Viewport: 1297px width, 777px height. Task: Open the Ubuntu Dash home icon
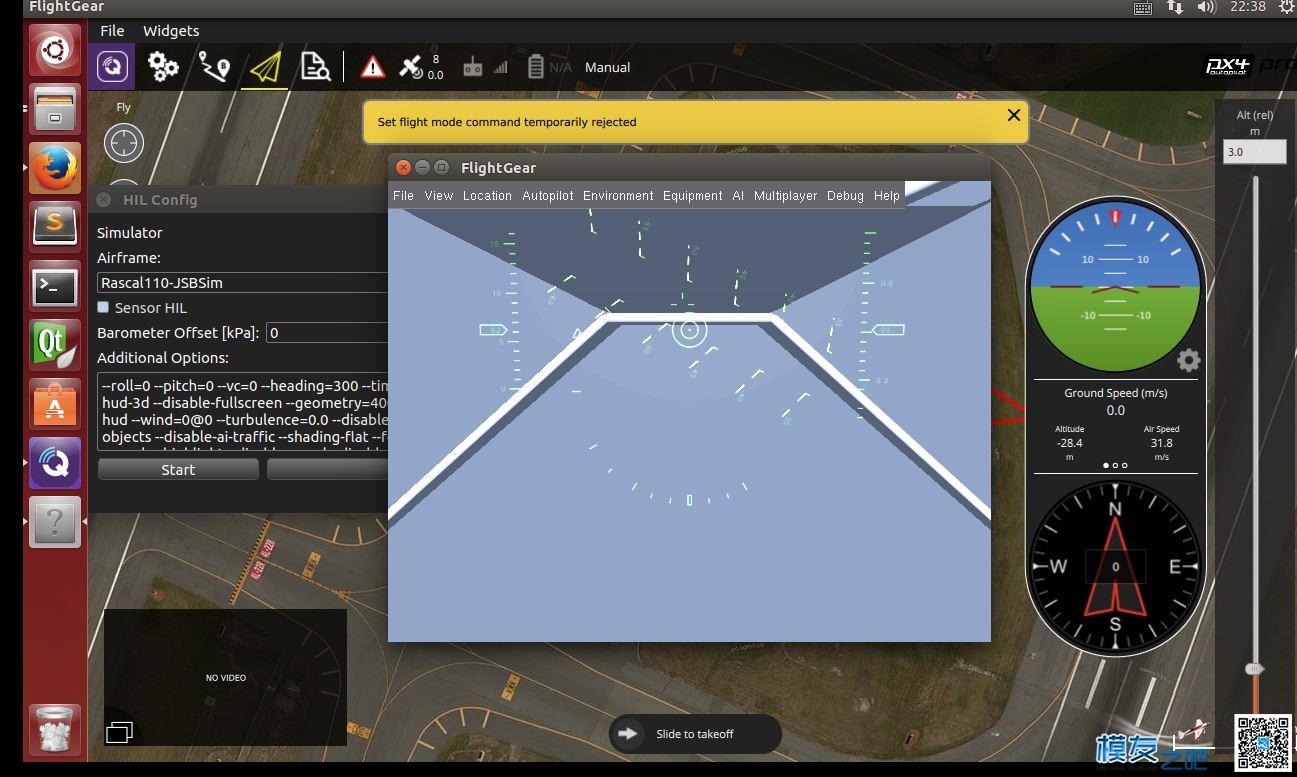tap(55, 50)
